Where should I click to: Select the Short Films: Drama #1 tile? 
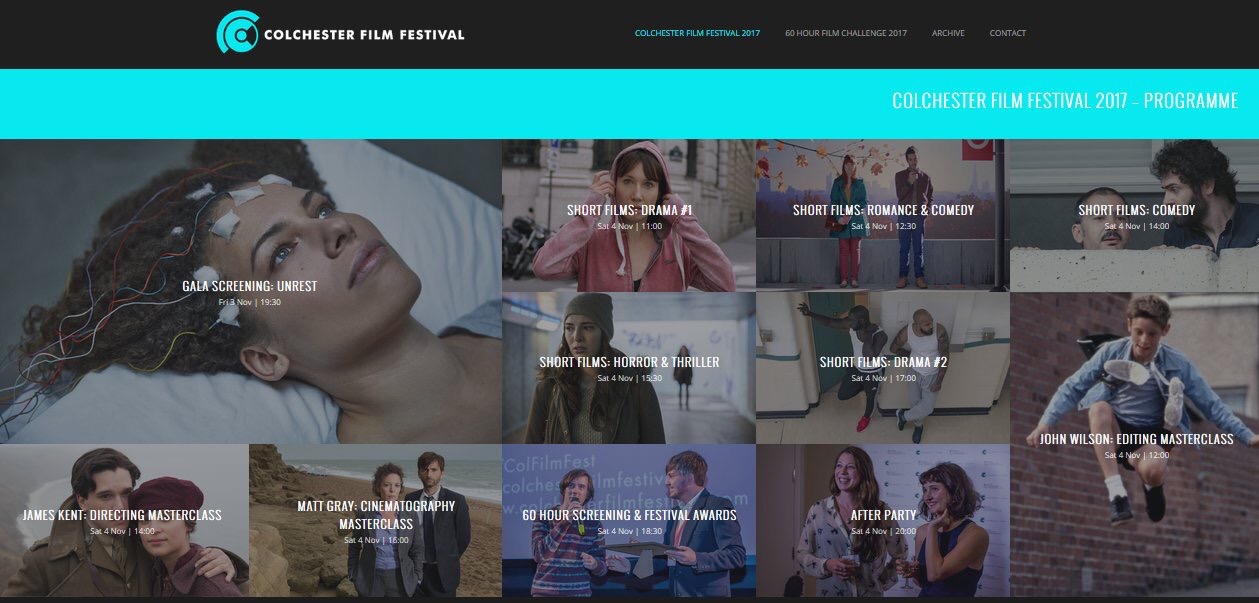pos(629,215)
